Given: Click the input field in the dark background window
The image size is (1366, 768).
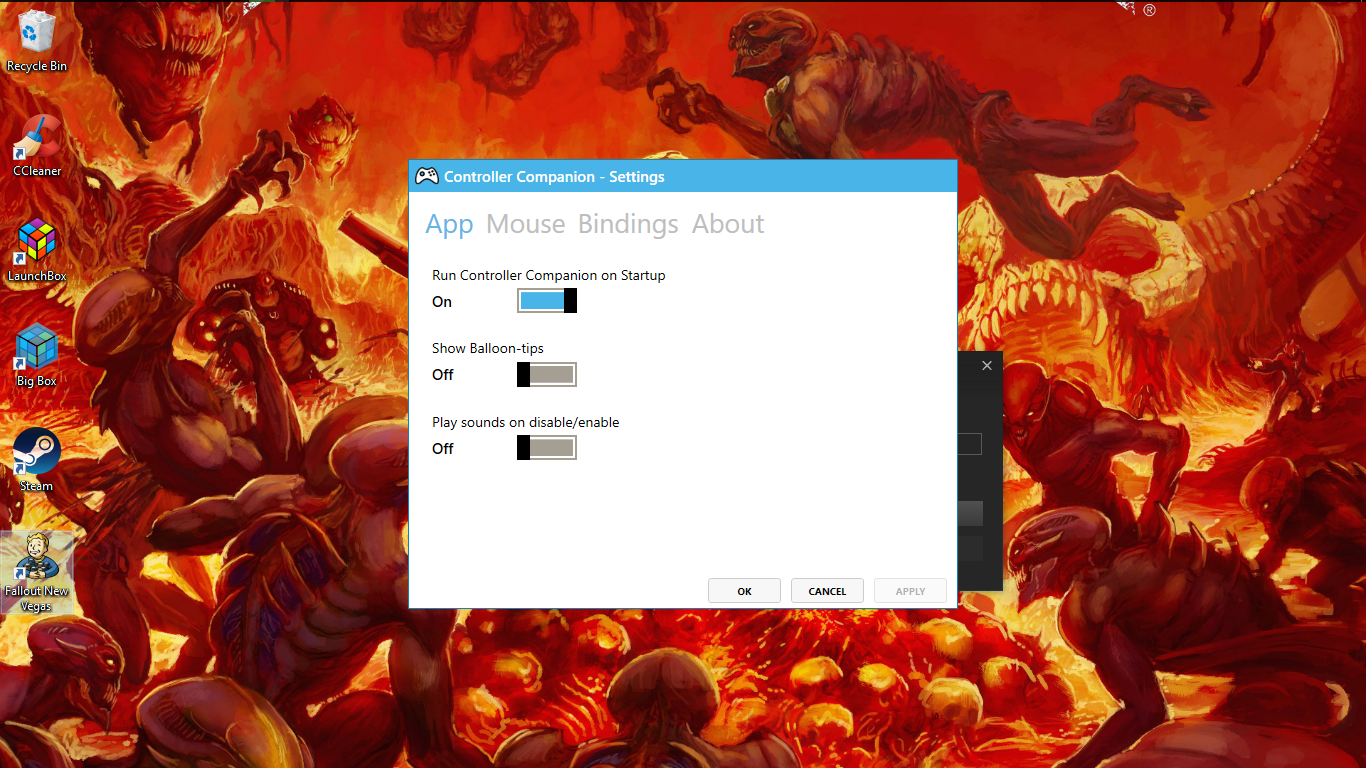Looking at the screenshot, I should [x=969, y=443].
